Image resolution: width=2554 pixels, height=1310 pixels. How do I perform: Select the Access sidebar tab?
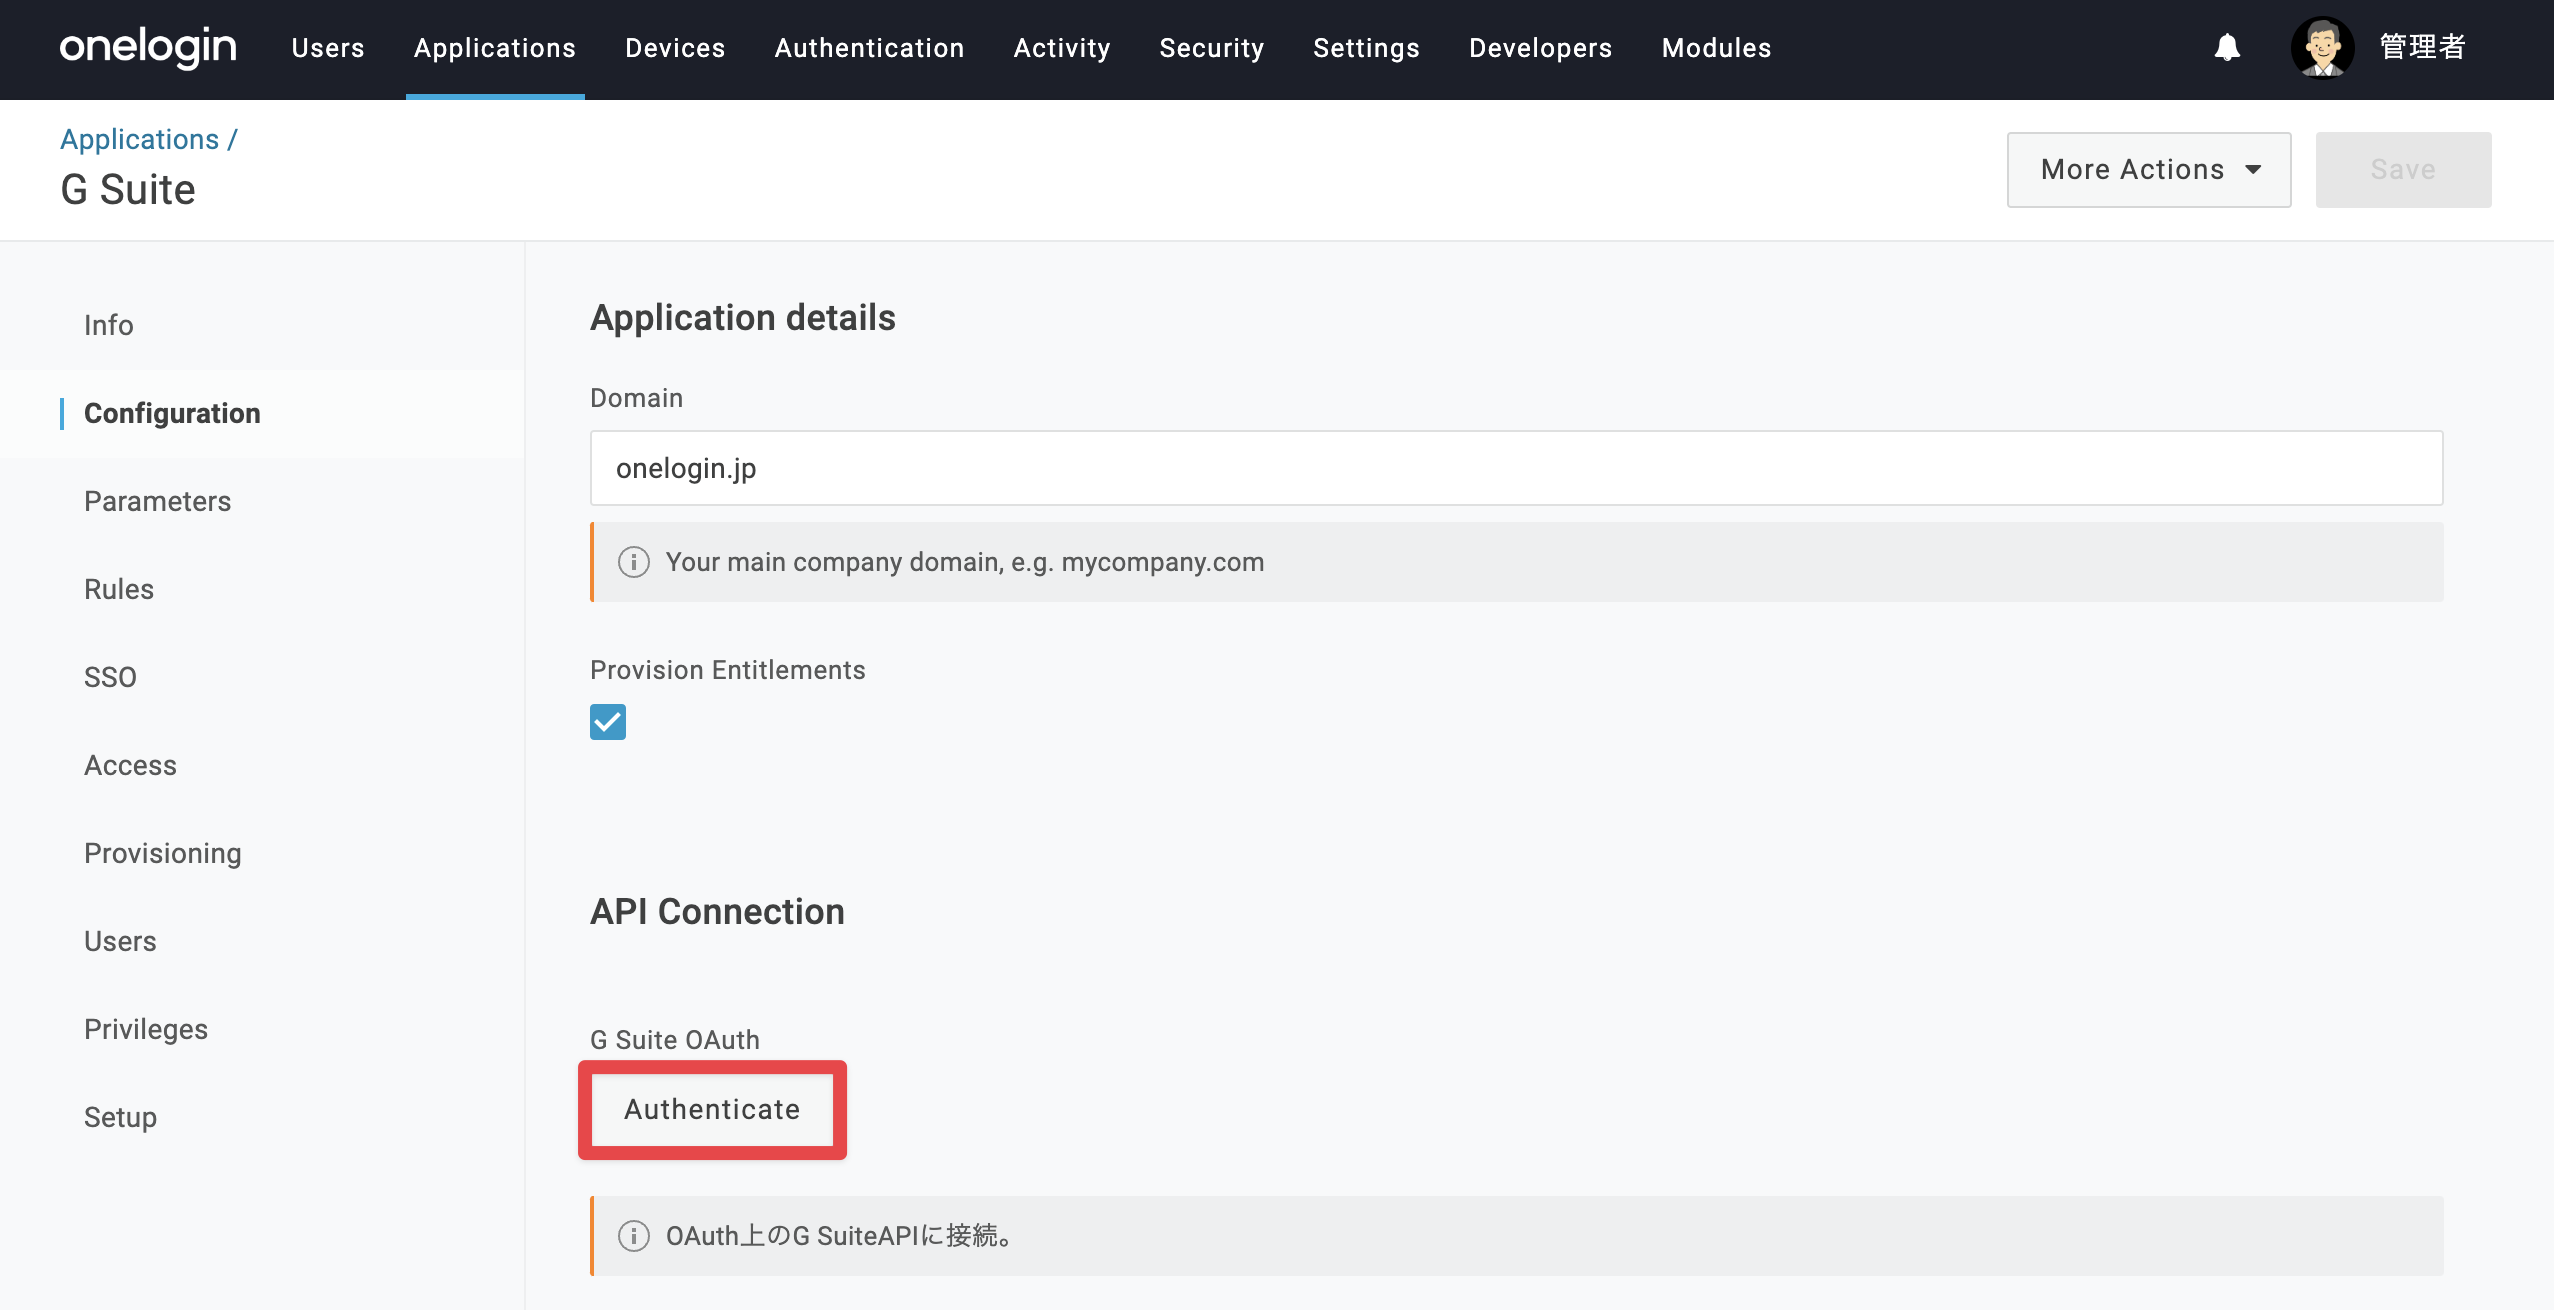262,766
